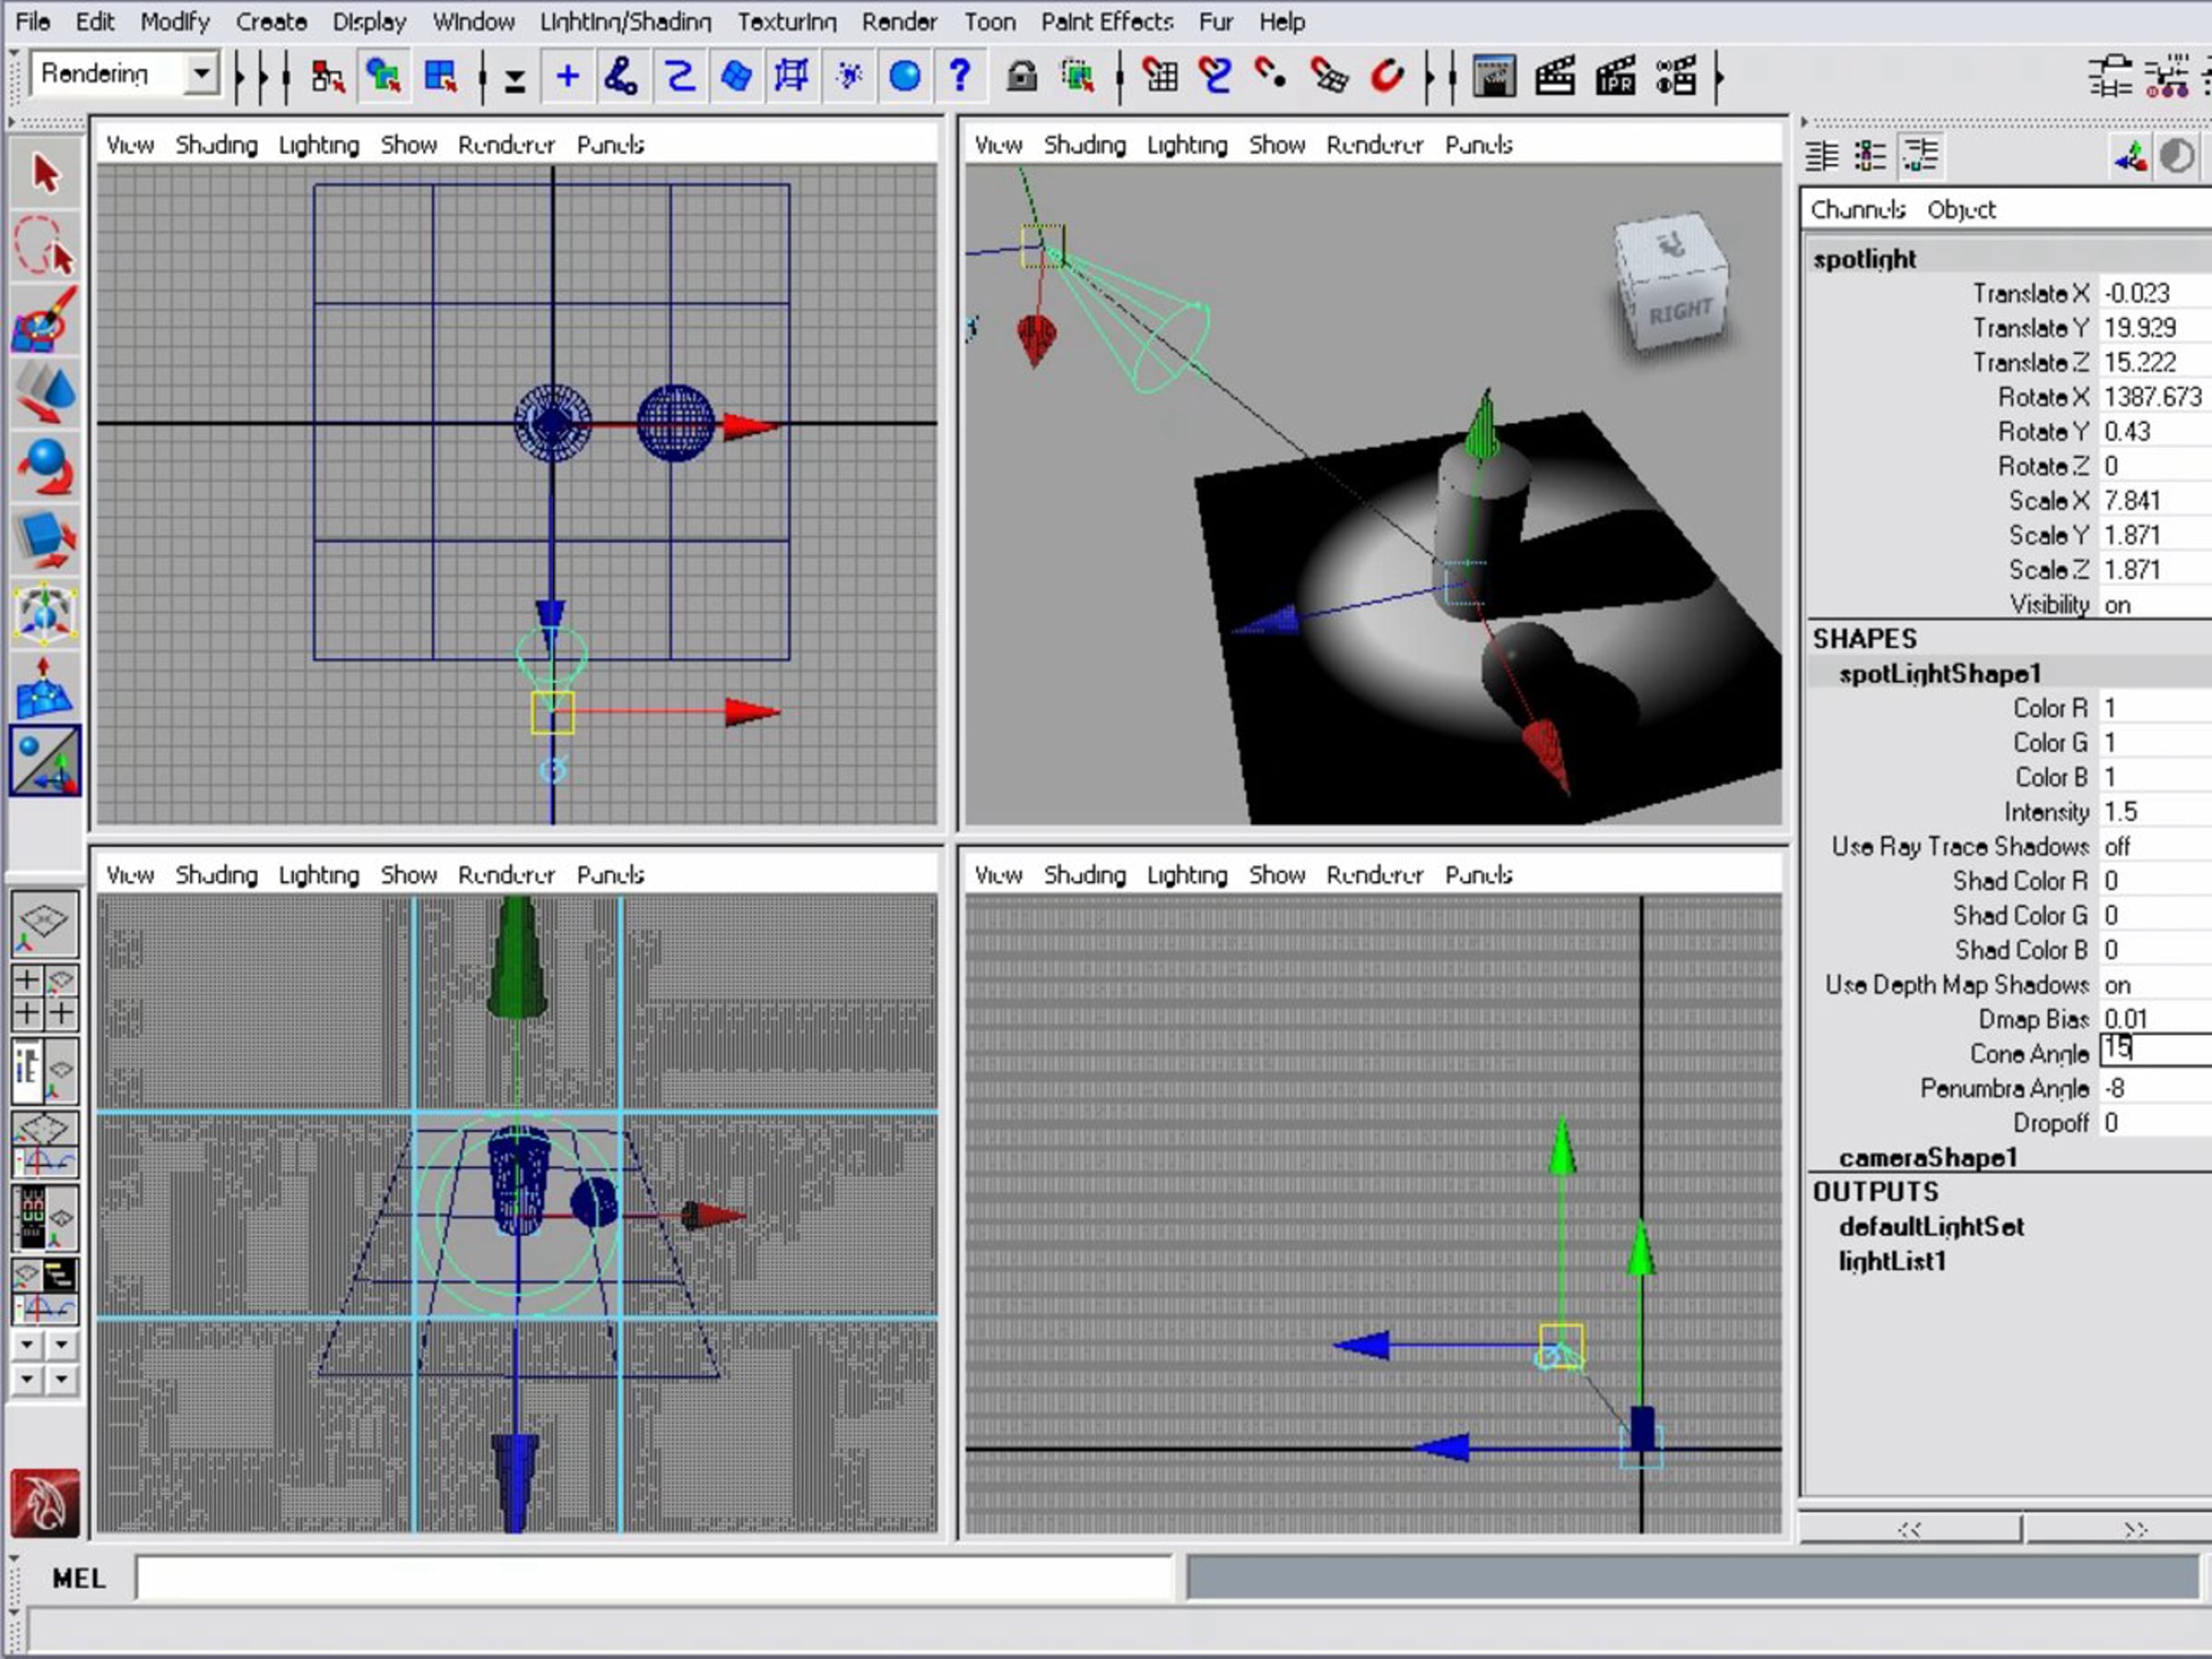Open the Paint Effects menu
Screen dimensions: 2212x1659
click(1107, 21)
